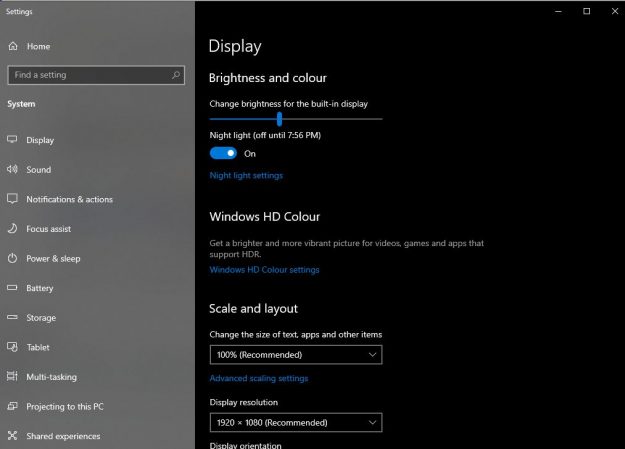
Task: Click the Display resolution label
Action: click(x=244, y=402)
